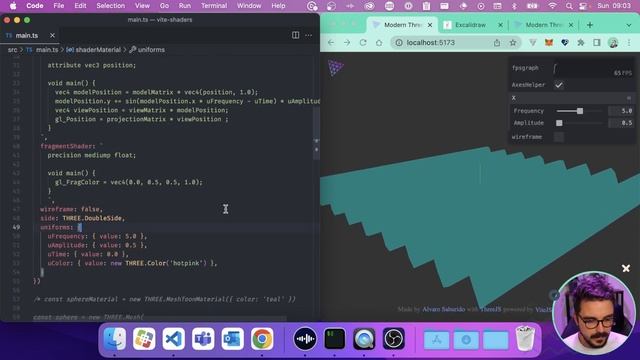Open Visual Studio Code from the Dock

point(173,339)
